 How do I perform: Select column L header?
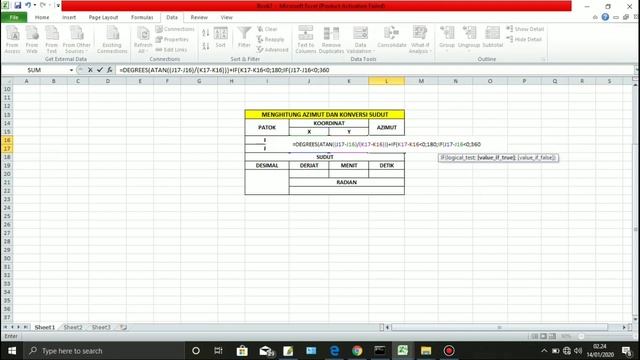[x=387, y=81]
